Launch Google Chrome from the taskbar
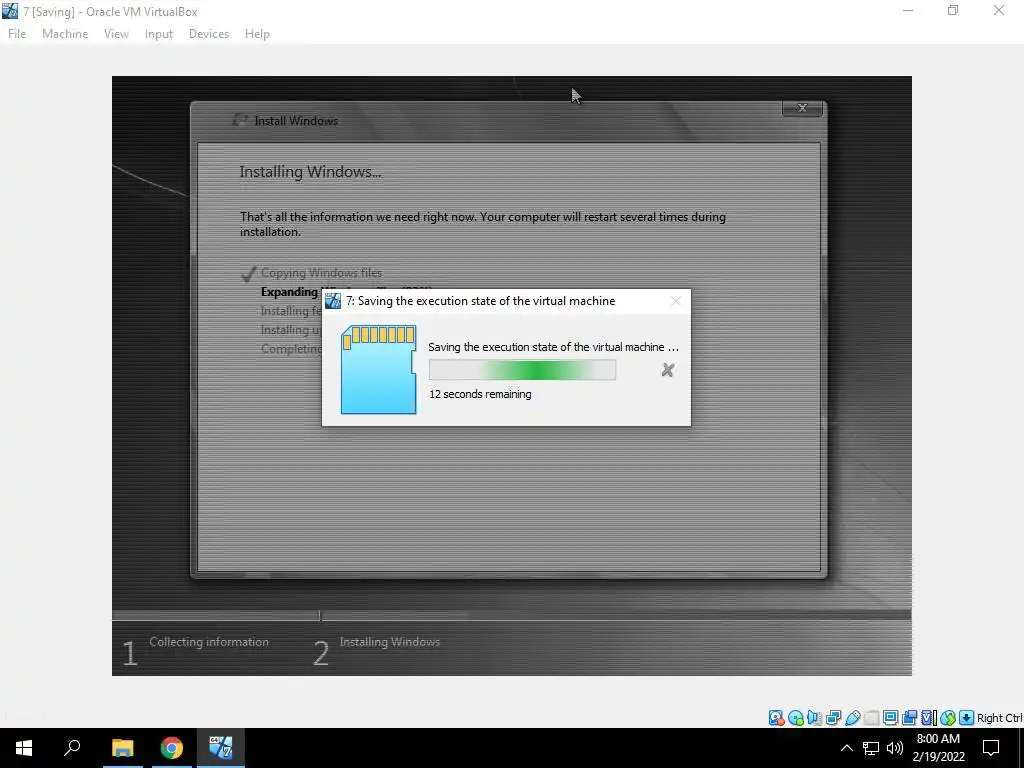1024x768 pixels. click(x=172, y=748)
